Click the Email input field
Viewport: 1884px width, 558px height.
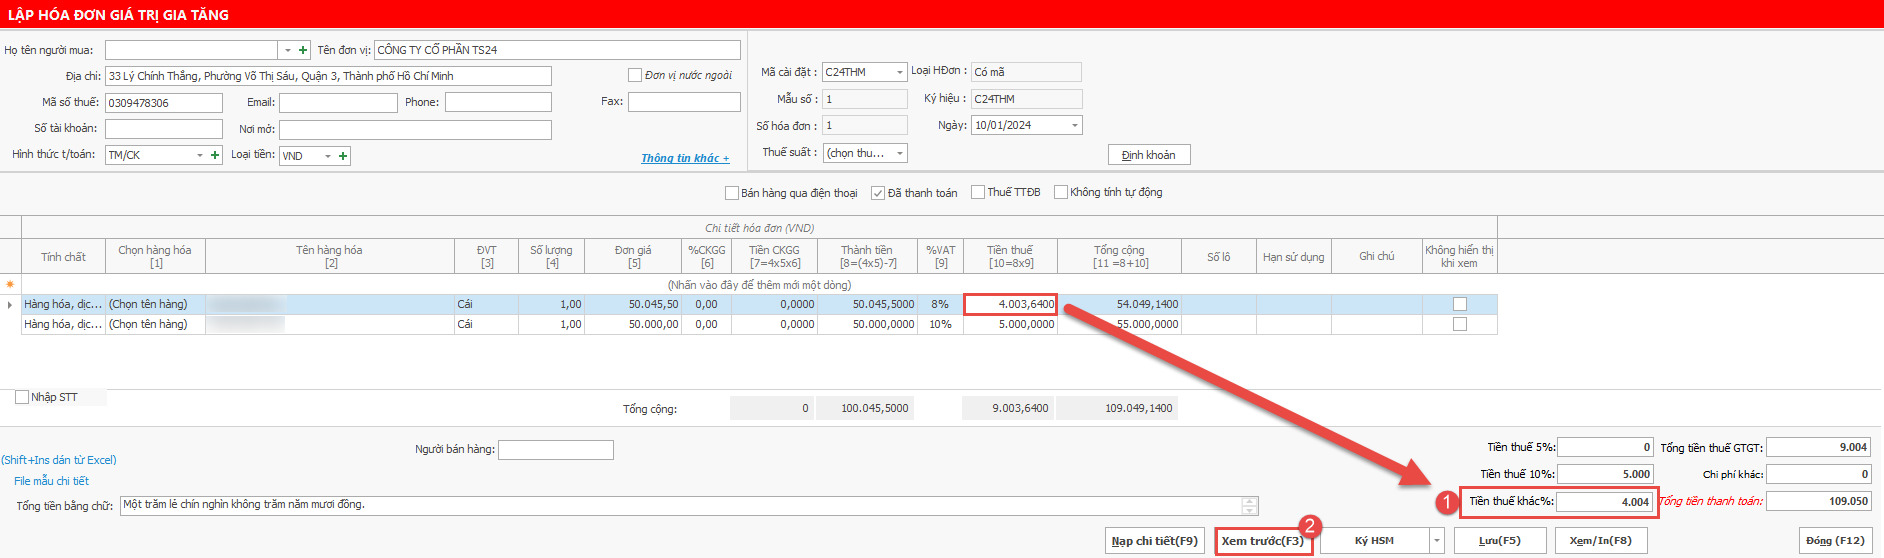point(337,102)
